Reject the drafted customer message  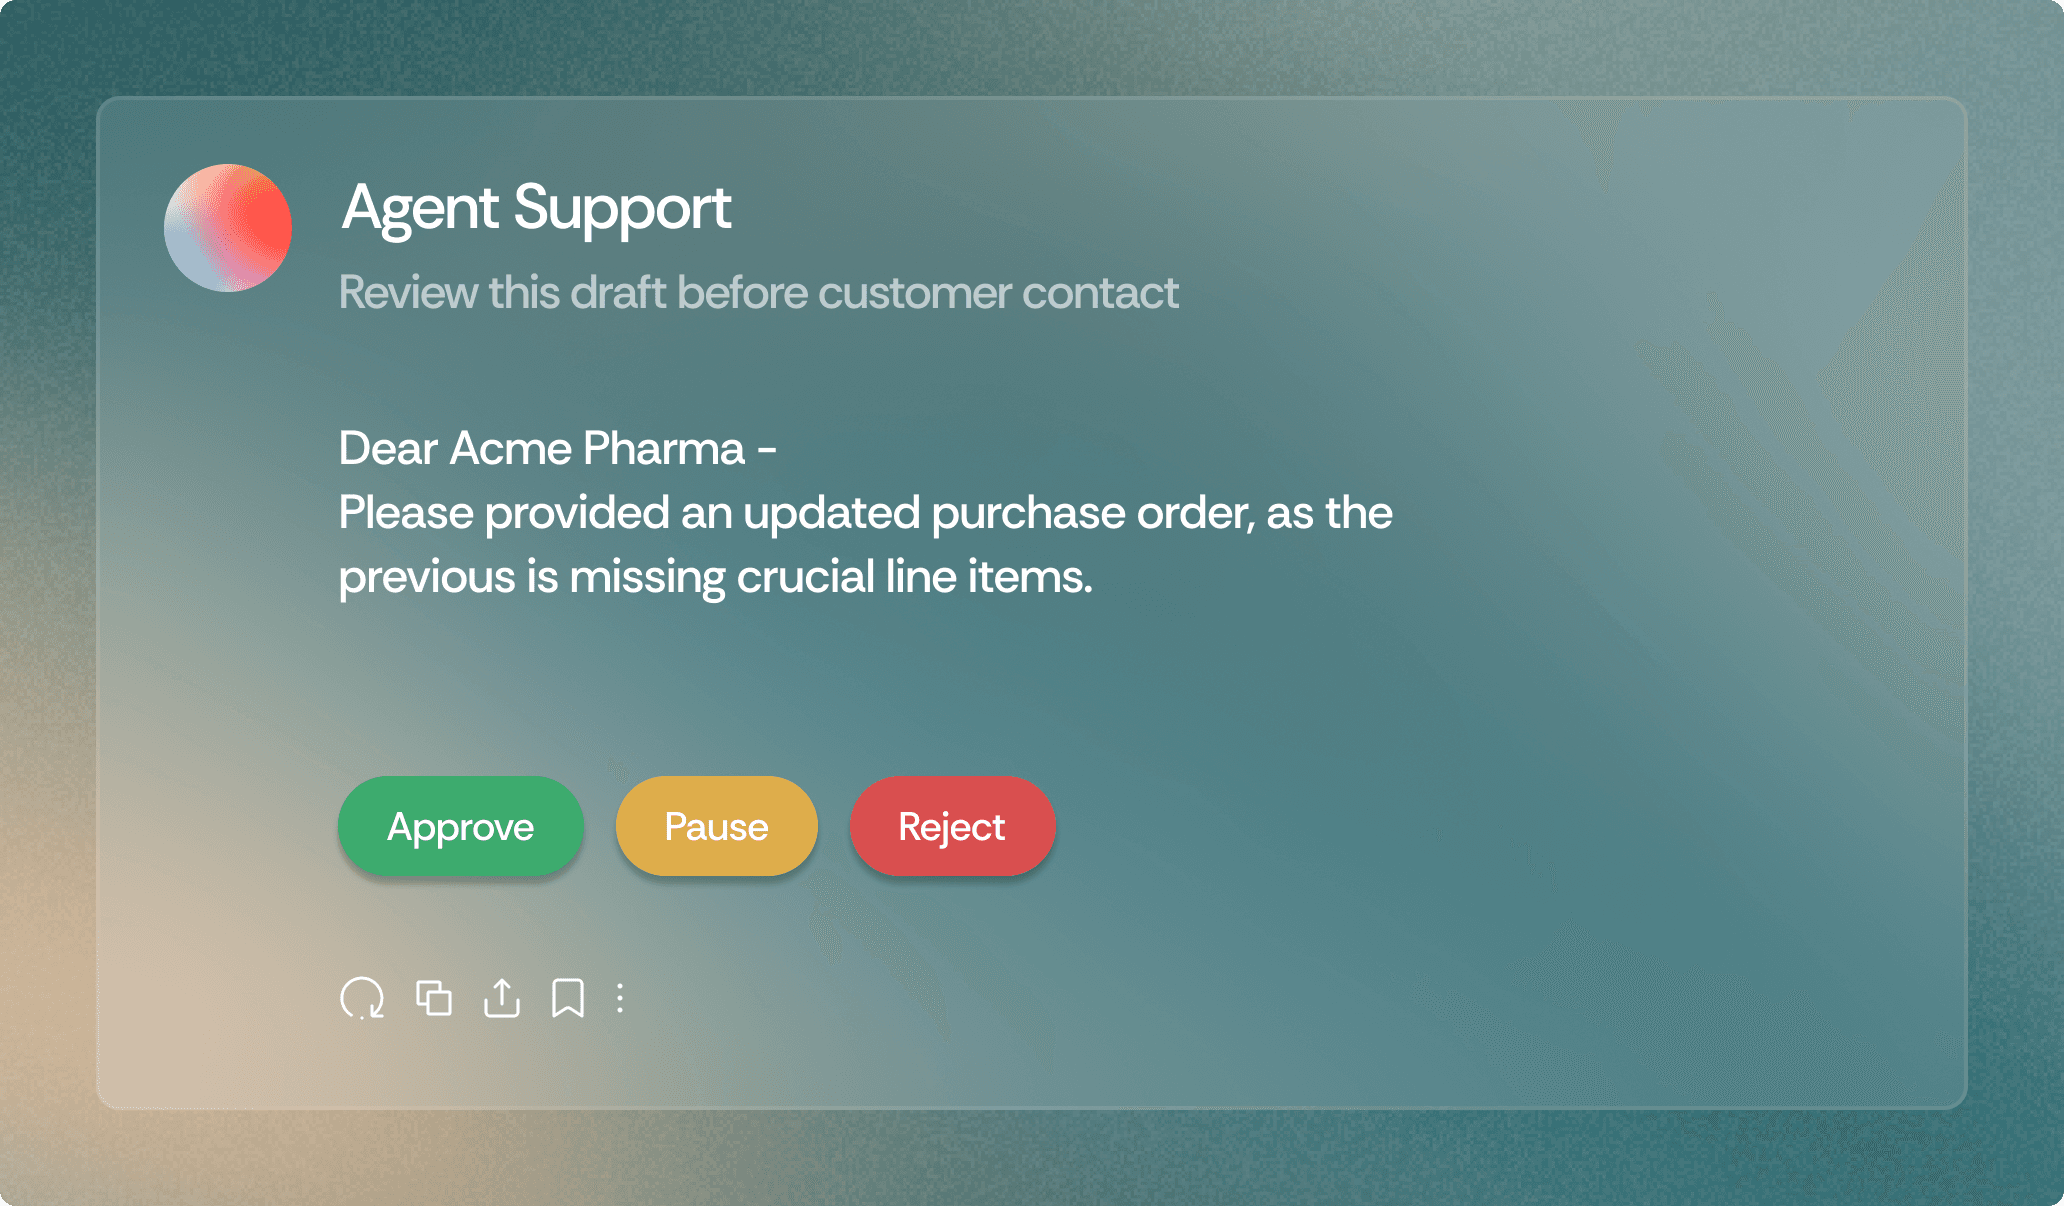click(x=952, y=826)
